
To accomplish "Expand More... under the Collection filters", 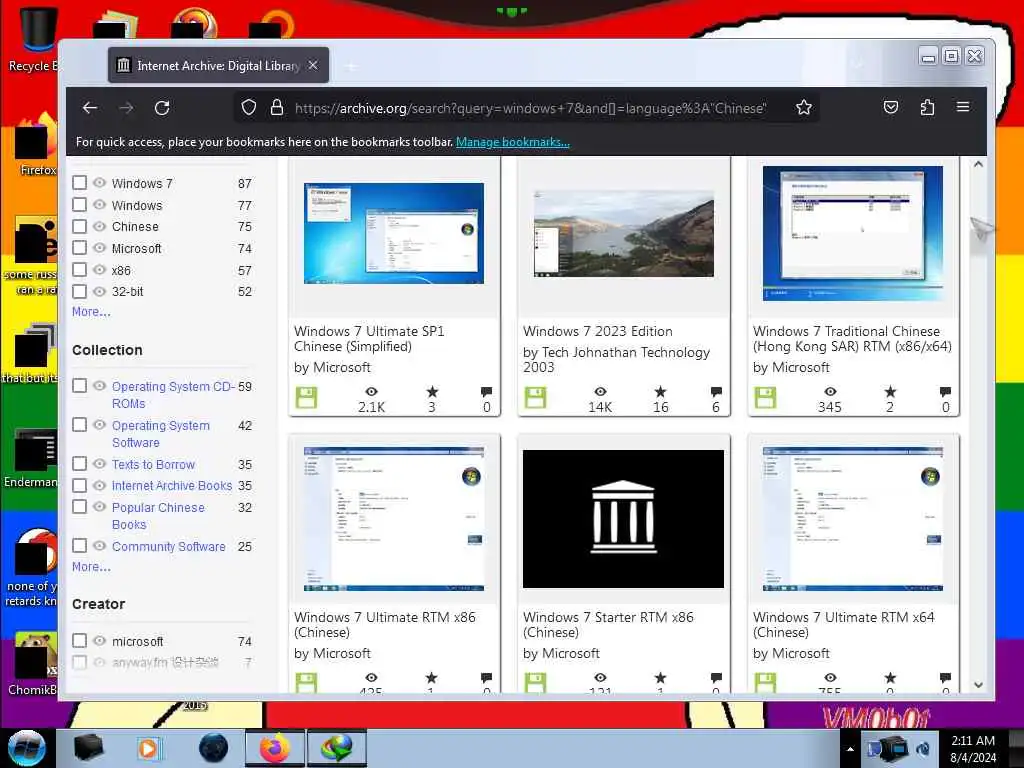I will pyautogui.click(x=91, y=566).
